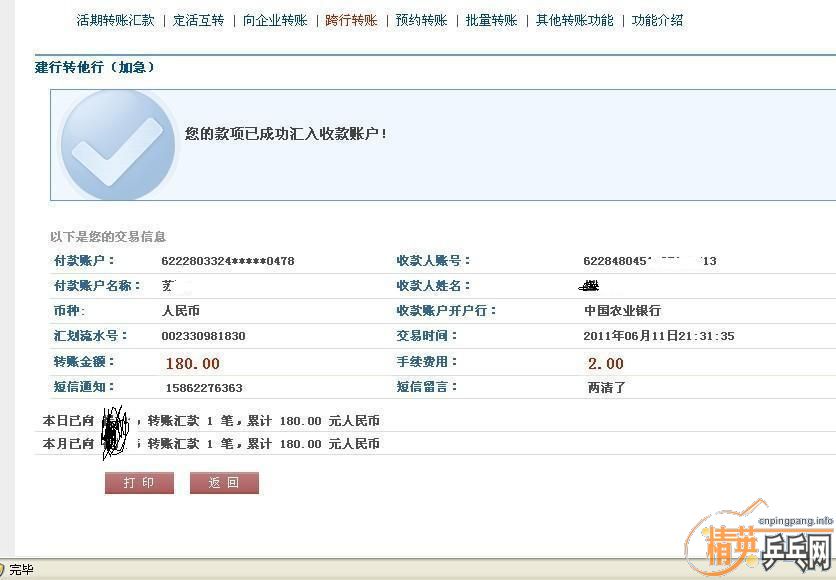Open the 活期转账汇款 tab
Viewport: 836px width, 580px height.
pos(115,20)
